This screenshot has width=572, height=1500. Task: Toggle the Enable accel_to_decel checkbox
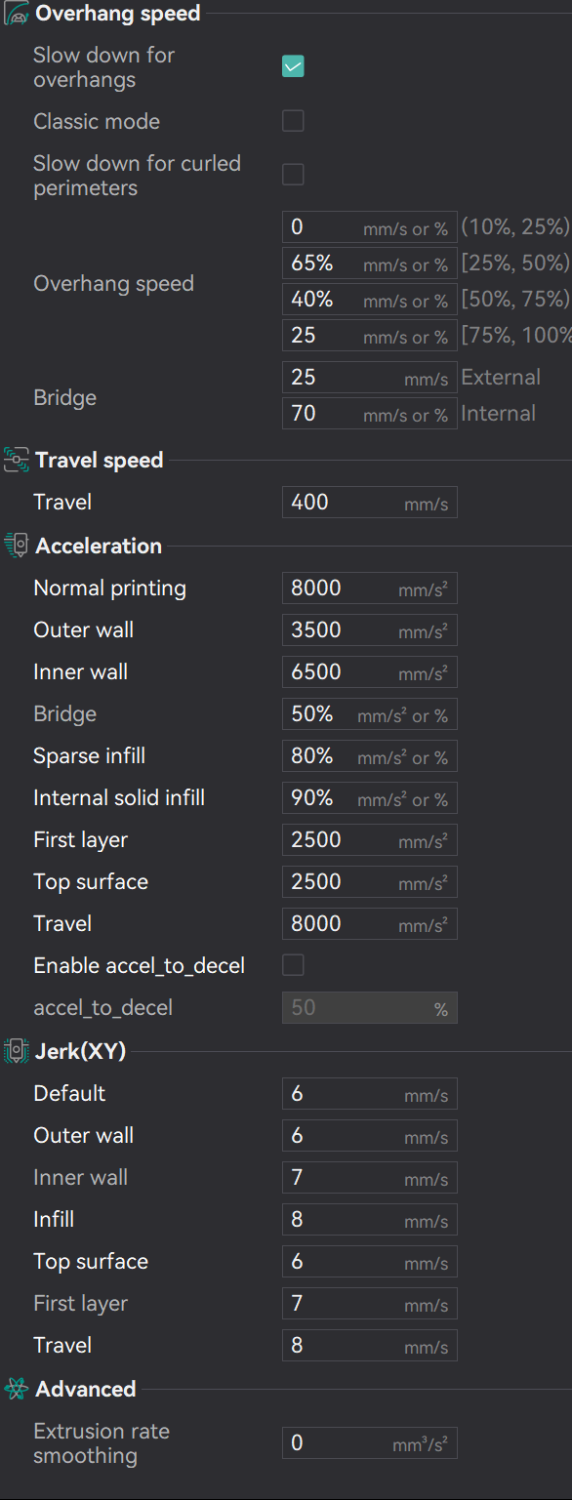(x=293, y=965)
